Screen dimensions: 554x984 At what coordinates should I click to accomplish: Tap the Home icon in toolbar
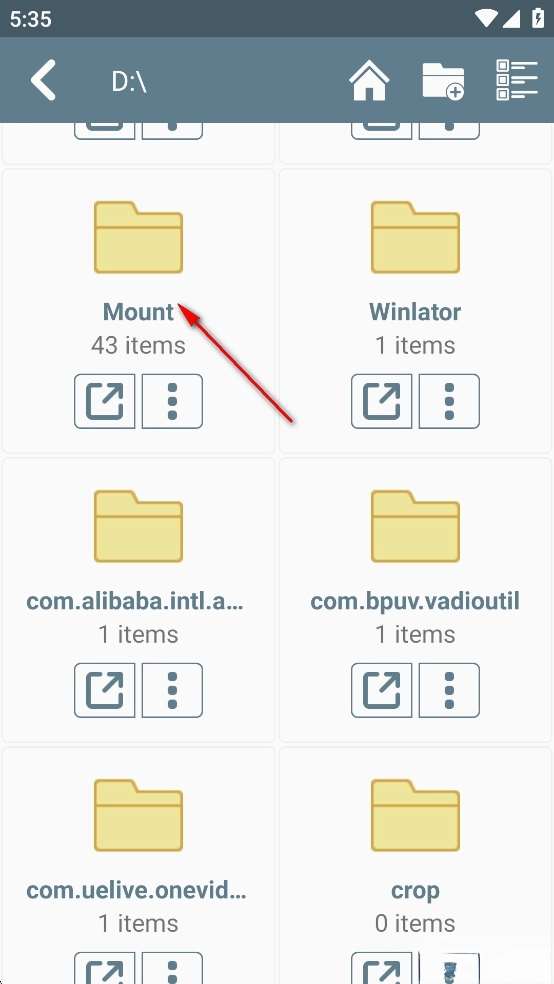coord(369,80)
